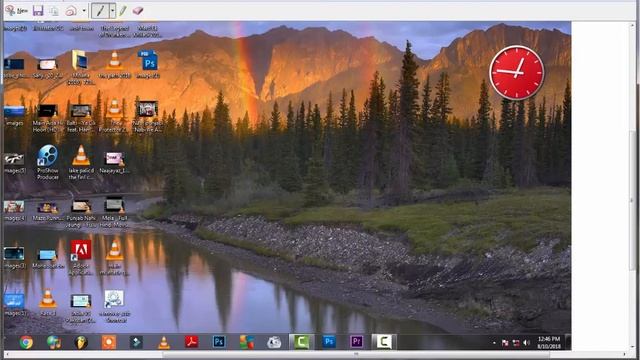The height and width of the screenshot is (360, 640).
Task: Click the red analog clock gadget
Action: point(517,73)
